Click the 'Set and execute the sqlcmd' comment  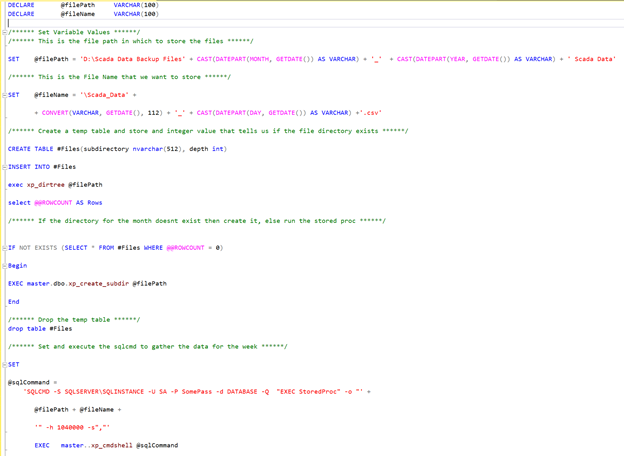[148, 347]
